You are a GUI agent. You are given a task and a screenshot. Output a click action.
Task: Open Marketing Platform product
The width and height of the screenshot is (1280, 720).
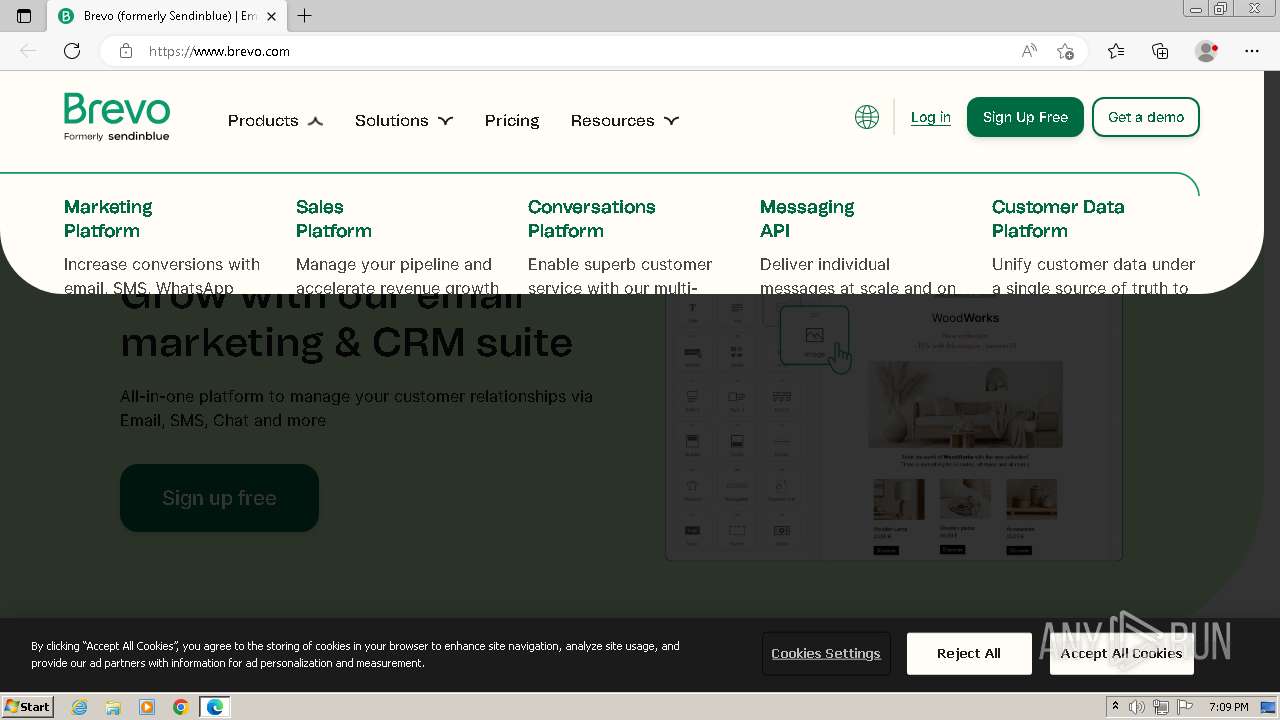coord(108,219)
